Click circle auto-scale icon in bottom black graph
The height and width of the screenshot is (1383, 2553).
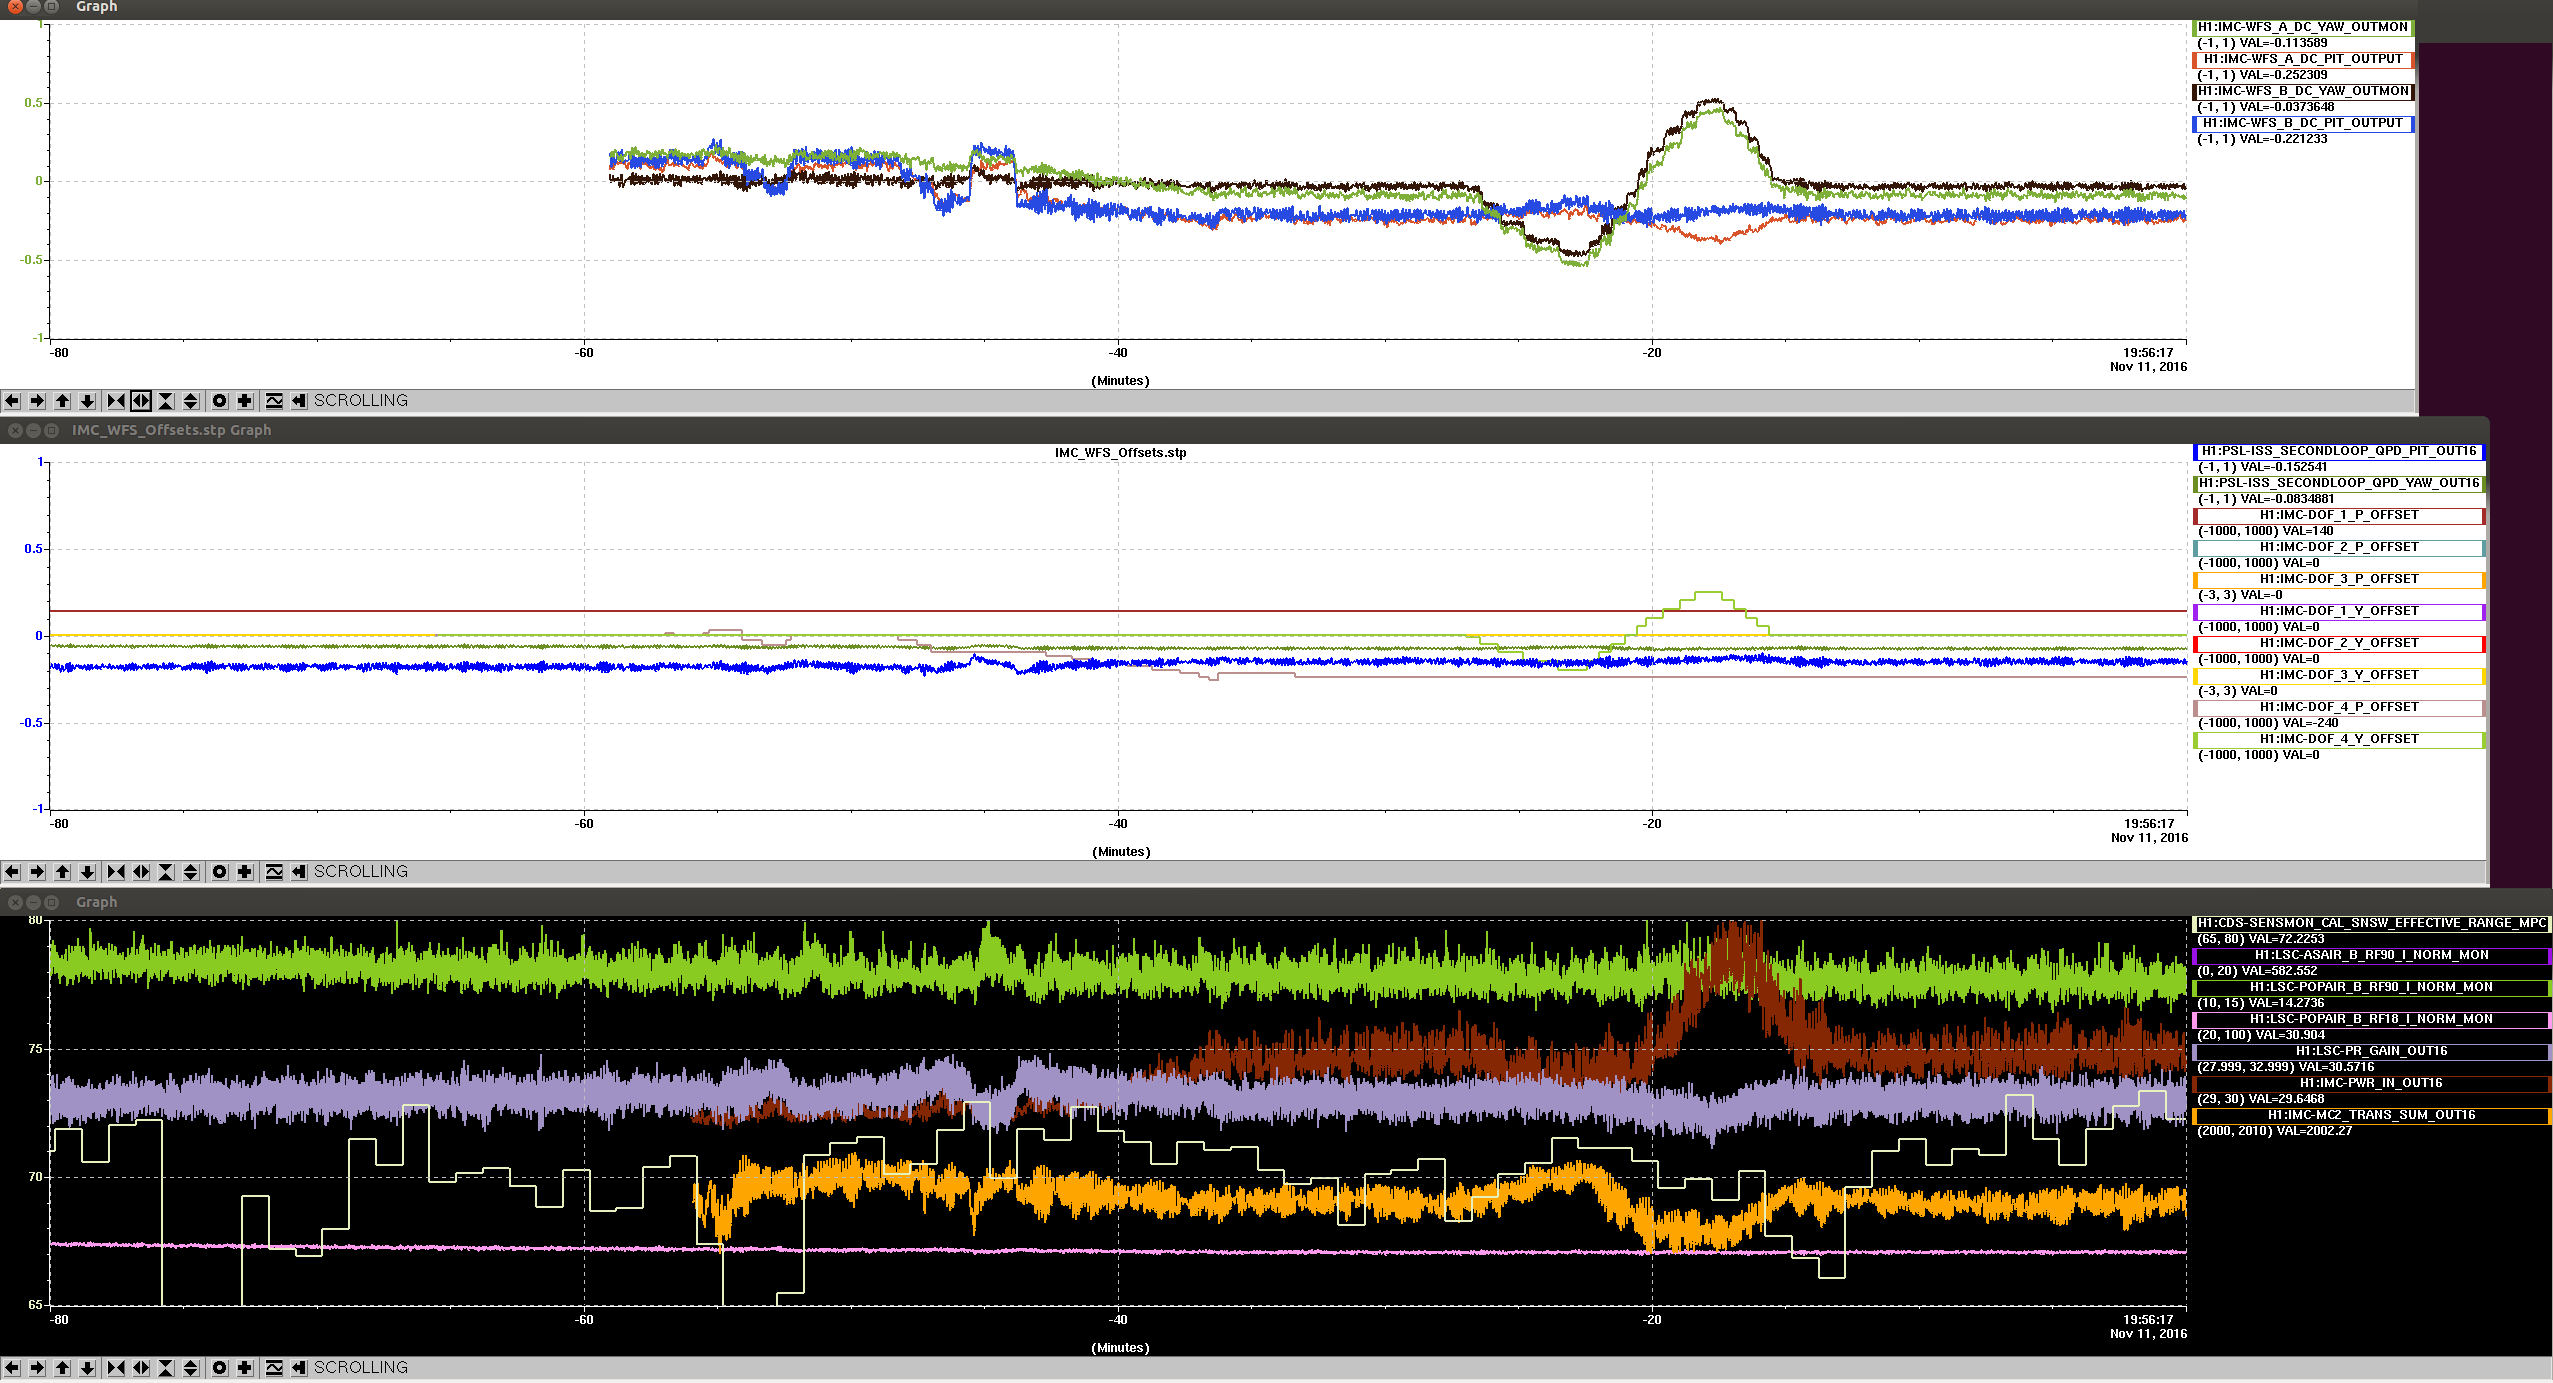pos(220,1368)
